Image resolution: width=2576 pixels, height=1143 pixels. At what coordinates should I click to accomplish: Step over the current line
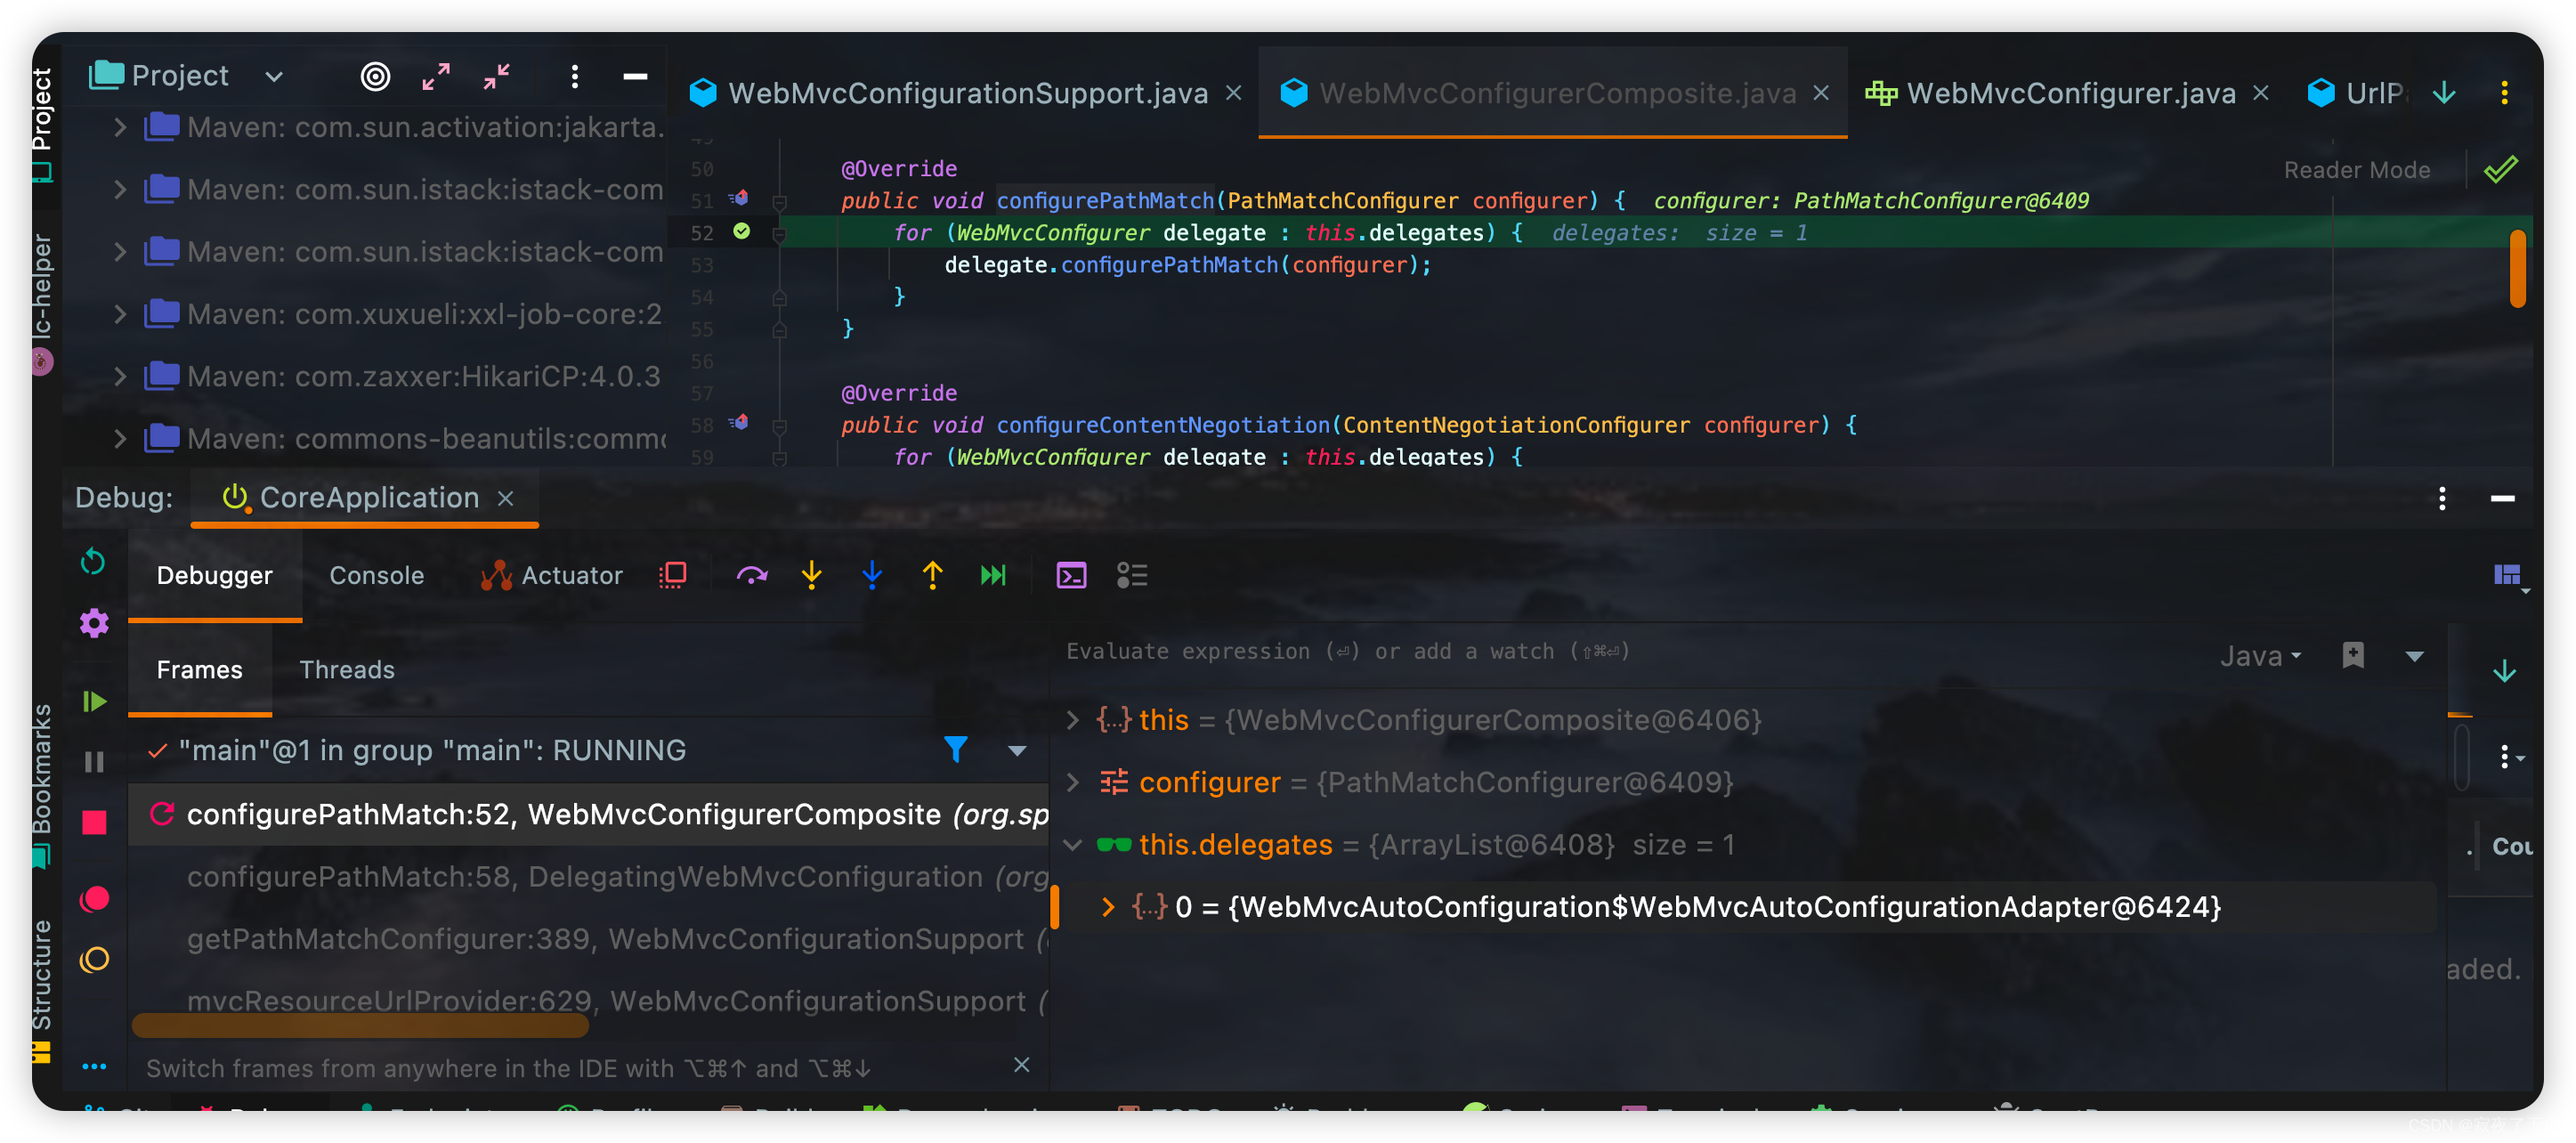752,575
